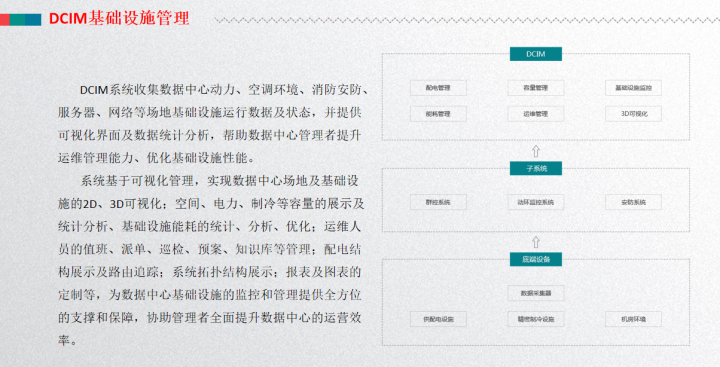The image size is (720, 367).
Task: Click the "安防系统" box
Action: coord(633,202)
